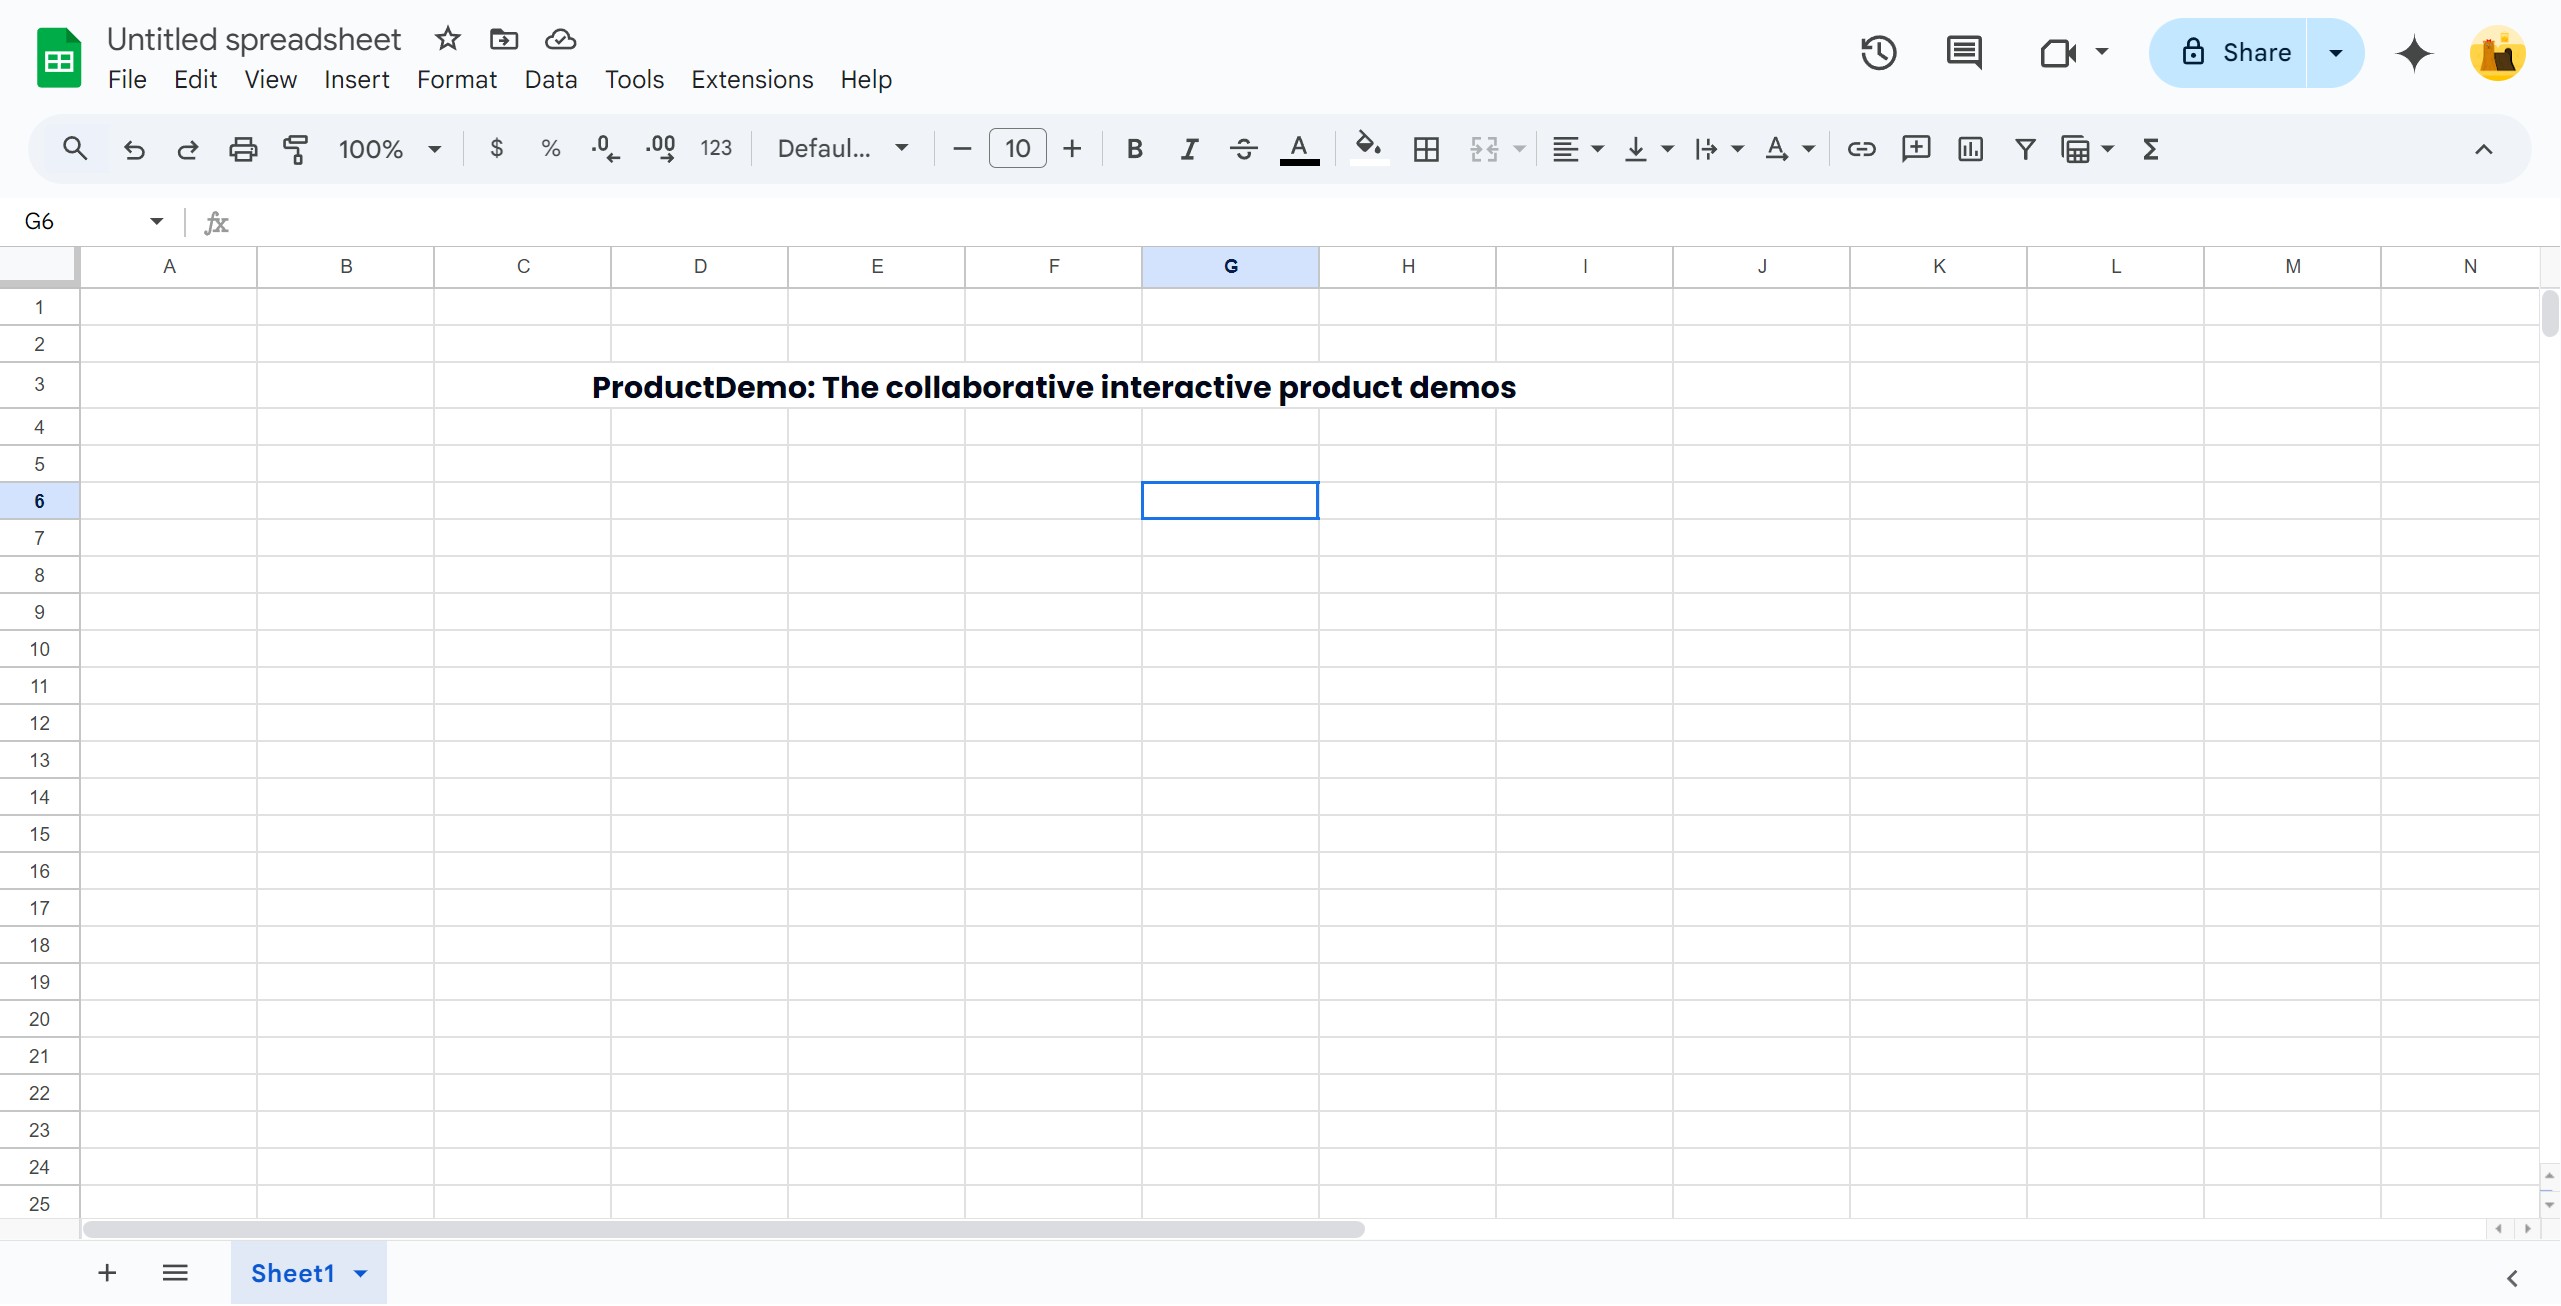Screen dimensions: 2561x1306
Task: Open text rotation dropdown
Action: pyautogui.click(x=1789, y=149)
